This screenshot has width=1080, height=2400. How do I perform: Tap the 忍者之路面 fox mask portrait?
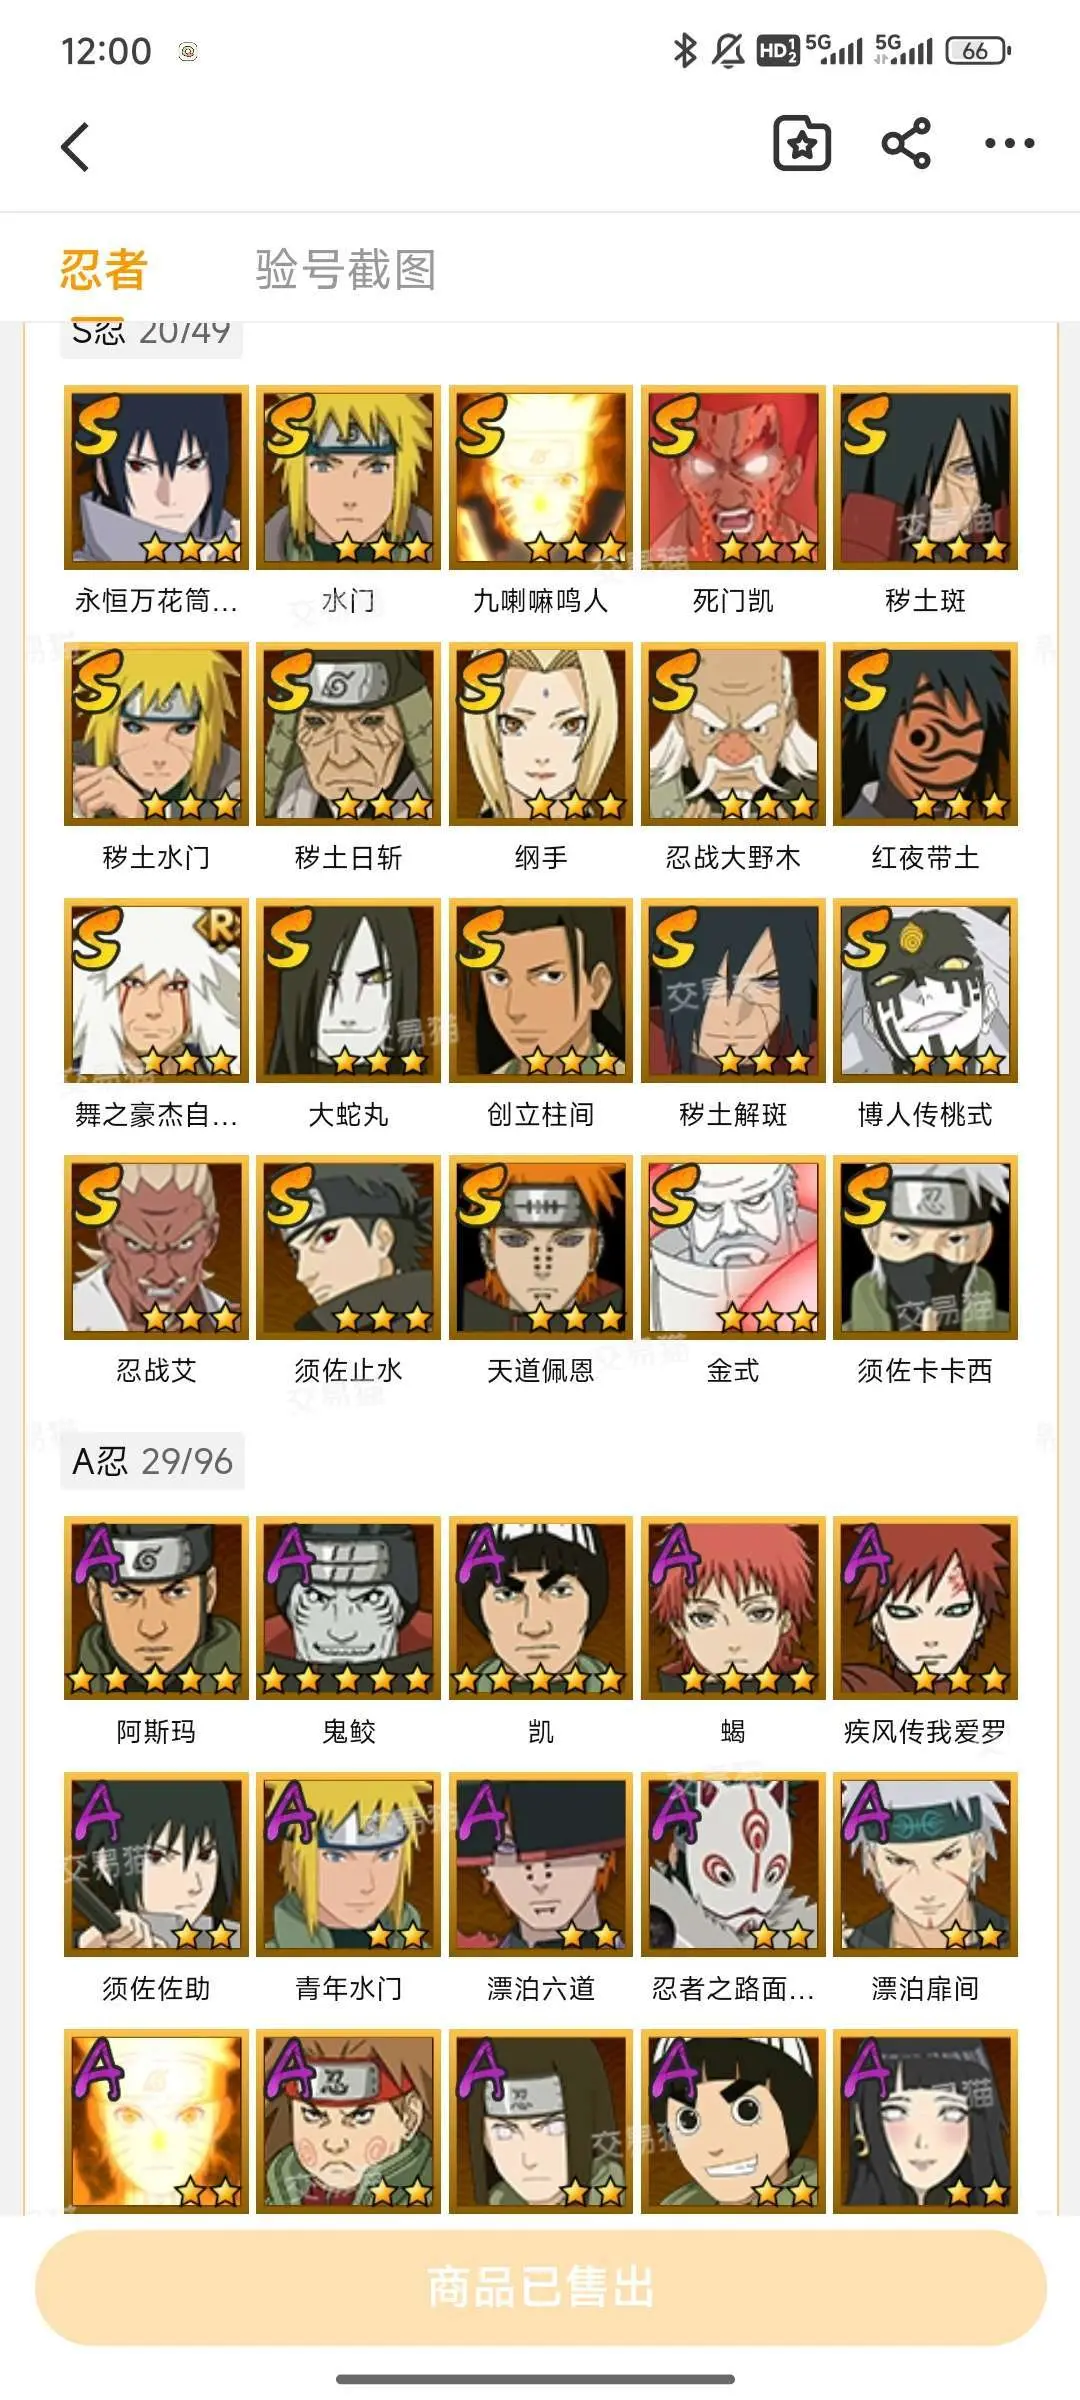click(733, 1864)
